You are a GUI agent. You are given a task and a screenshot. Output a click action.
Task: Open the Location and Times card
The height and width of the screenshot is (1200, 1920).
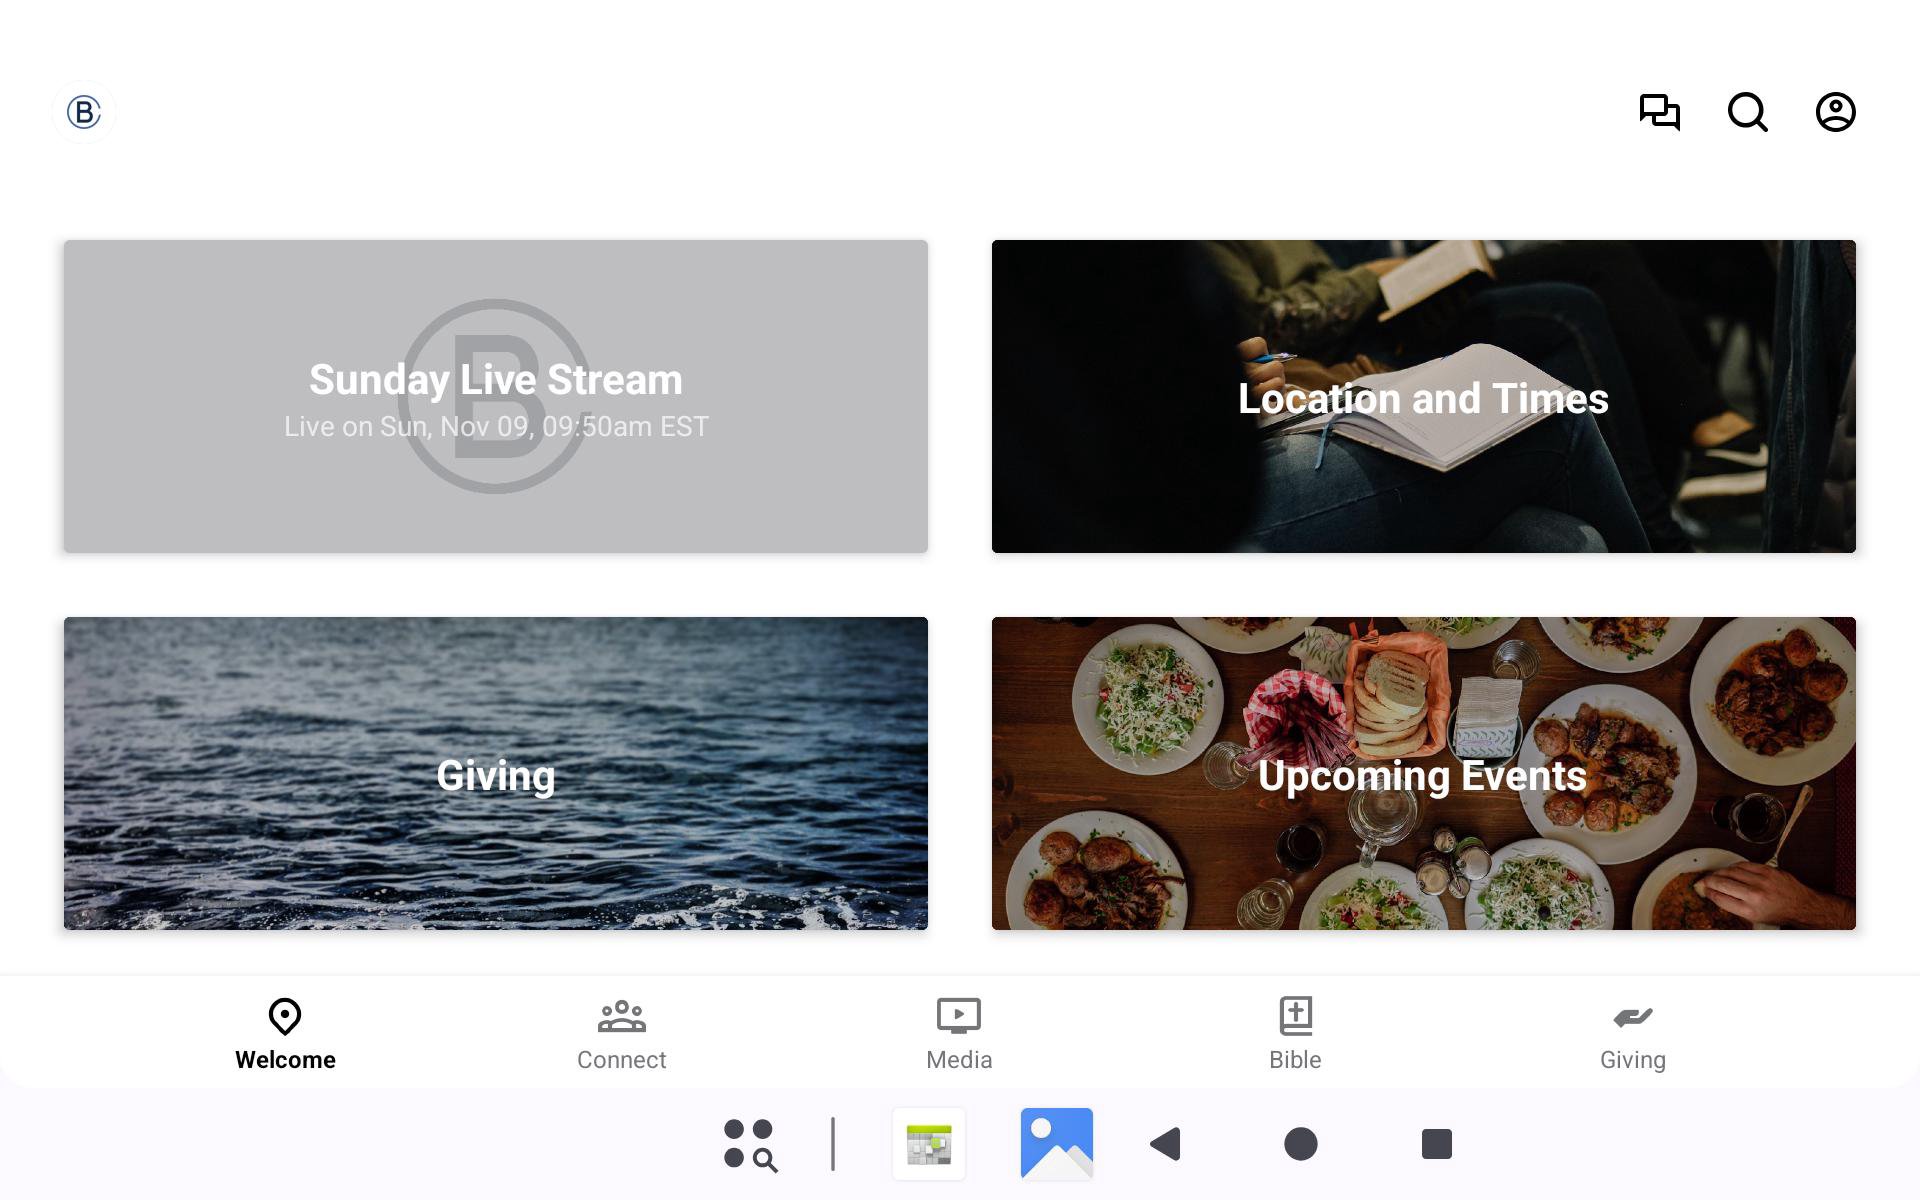[x=1423, y=396]
